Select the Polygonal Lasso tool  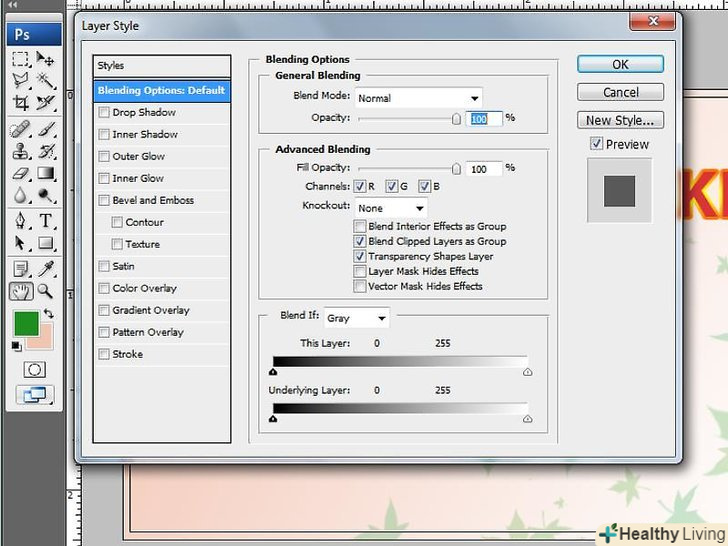(20, 80)
